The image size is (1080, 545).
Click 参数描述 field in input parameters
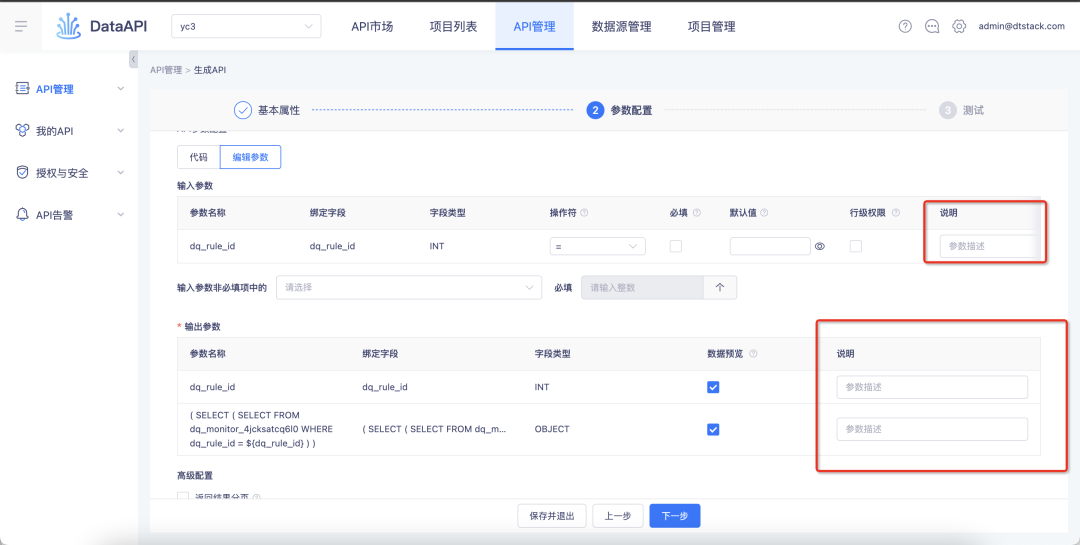pos(988,246)
